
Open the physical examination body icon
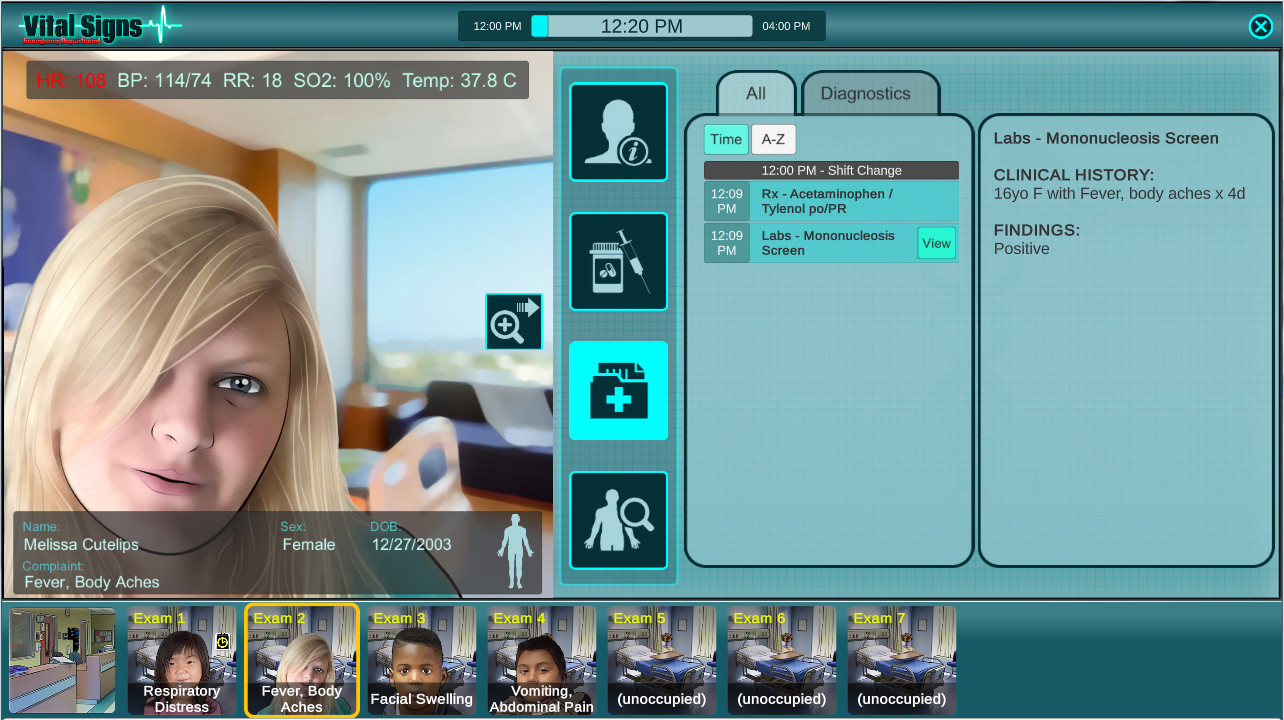618,520
